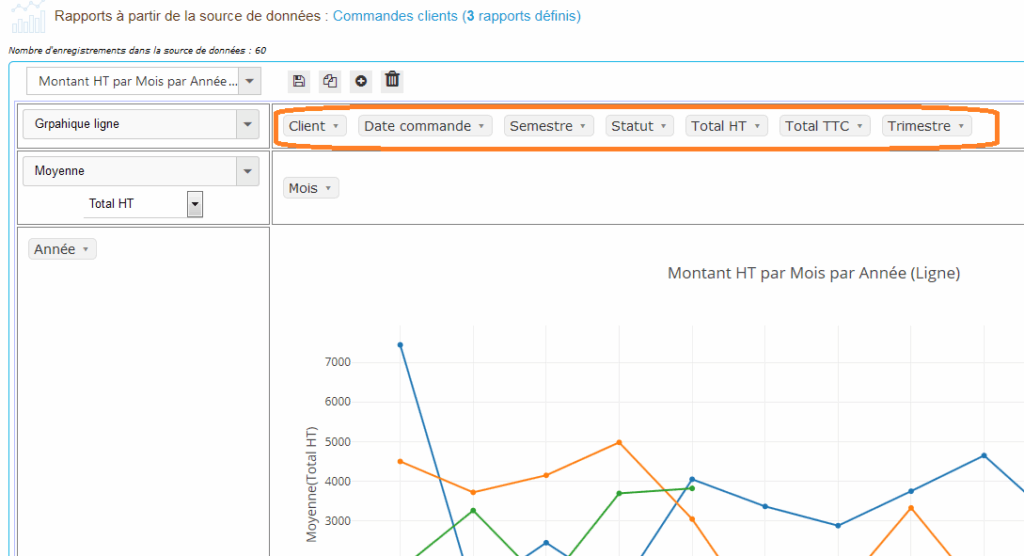Delete the report using the trash icon

tap(392, 80)
